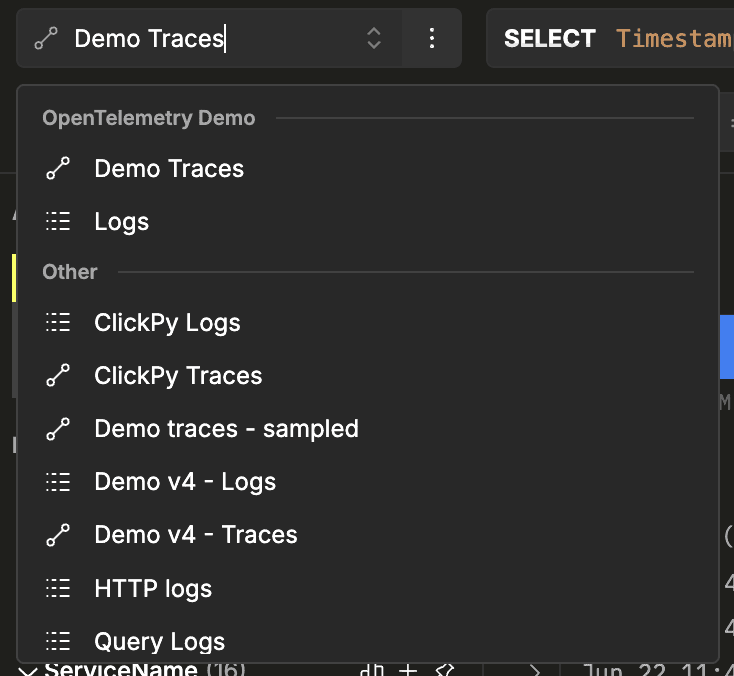The height and width of the screenshot is (676, 734).
Task: Click the list icon beside HTTP logs
Action: pos(58,588)
